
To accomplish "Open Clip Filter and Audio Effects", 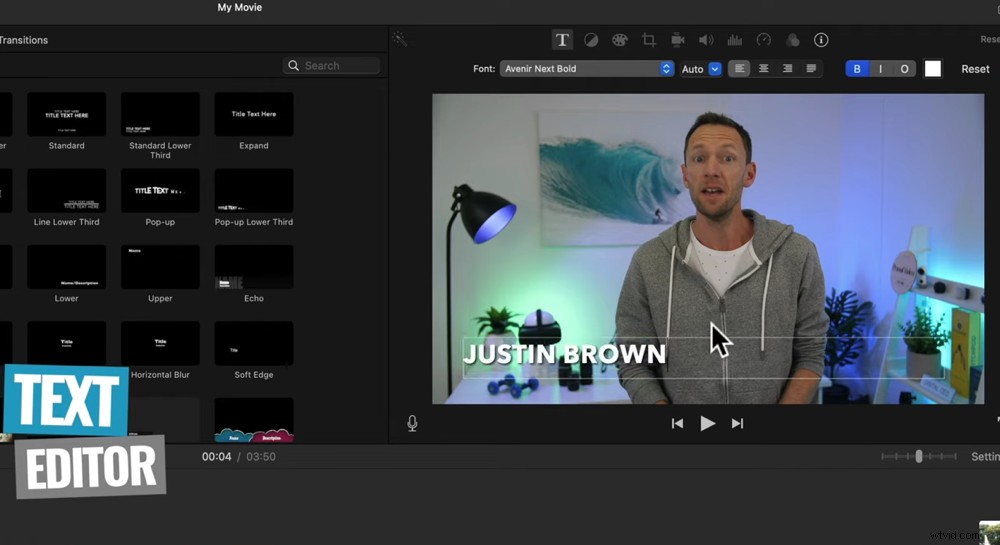I will coord(792,40).
